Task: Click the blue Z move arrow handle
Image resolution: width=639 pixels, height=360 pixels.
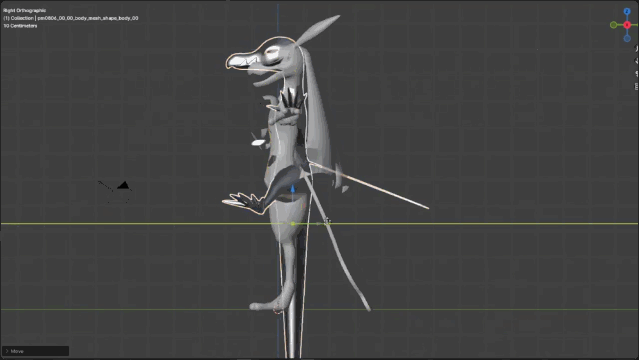Action: coord(293,189)
